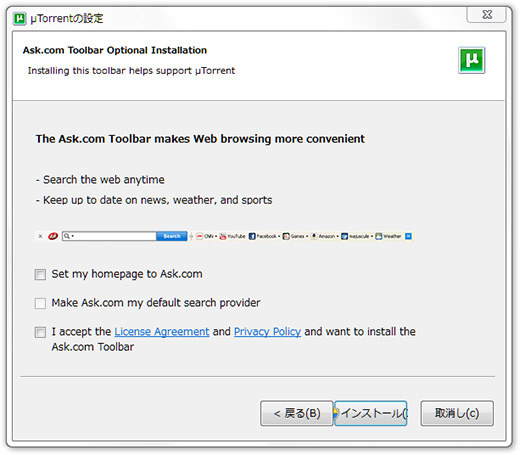Close the µTorrent setup dialog
Image resolution: width=520 pixels, height=455 pixels.
click(487, 15)
